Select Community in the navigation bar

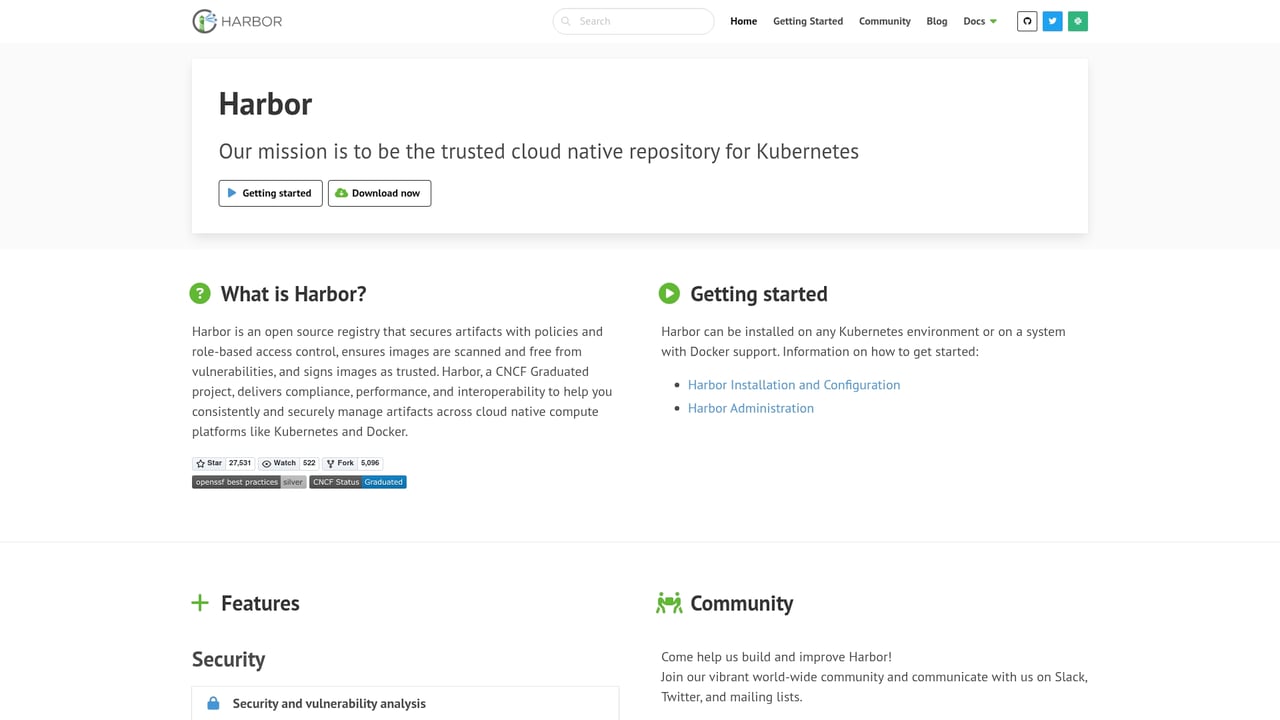(884, 20)
